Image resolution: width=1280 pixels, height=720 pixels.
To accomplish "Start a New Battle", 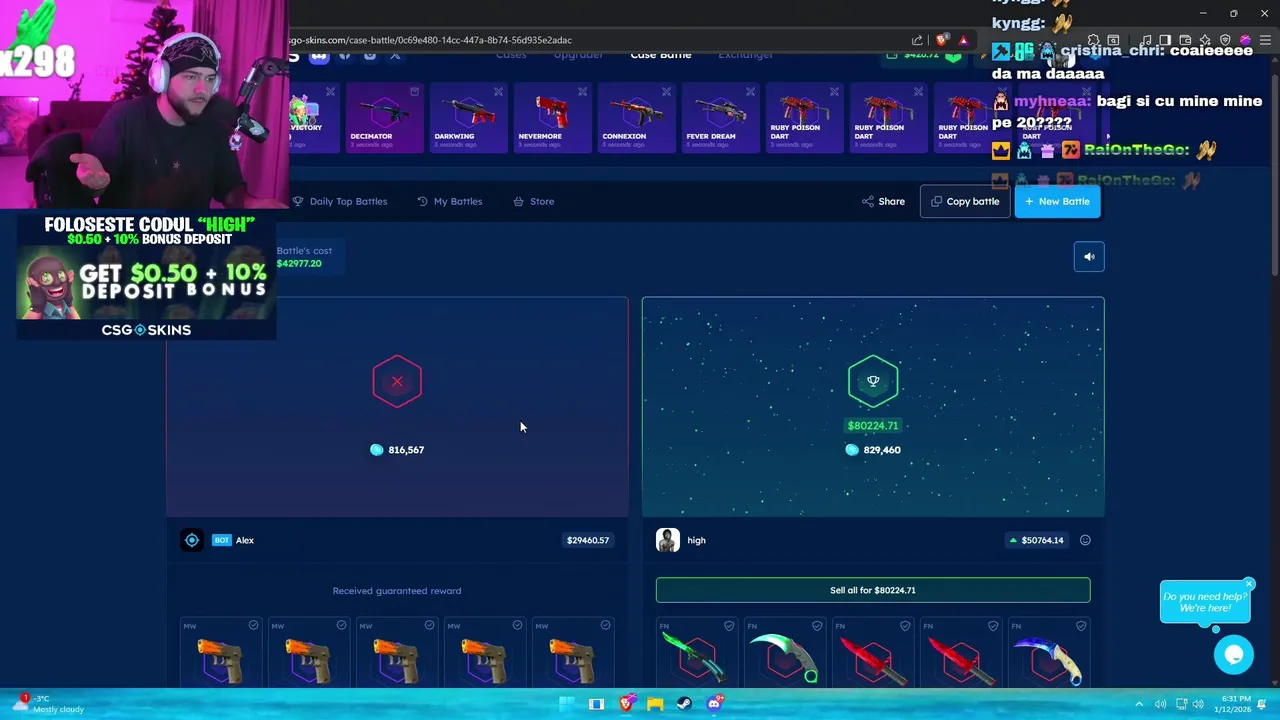I will (x=1057, y=201).
